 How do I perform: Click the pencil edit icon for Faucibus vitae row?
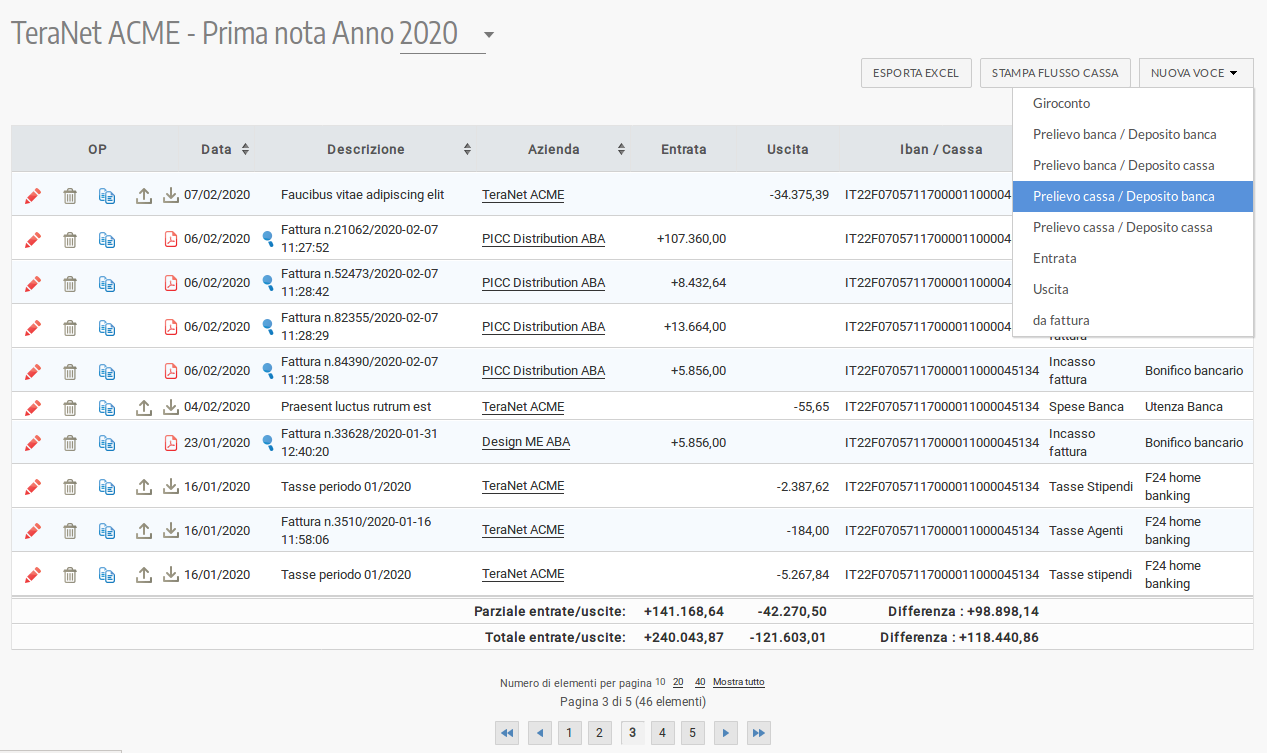(x=33, y=195)
